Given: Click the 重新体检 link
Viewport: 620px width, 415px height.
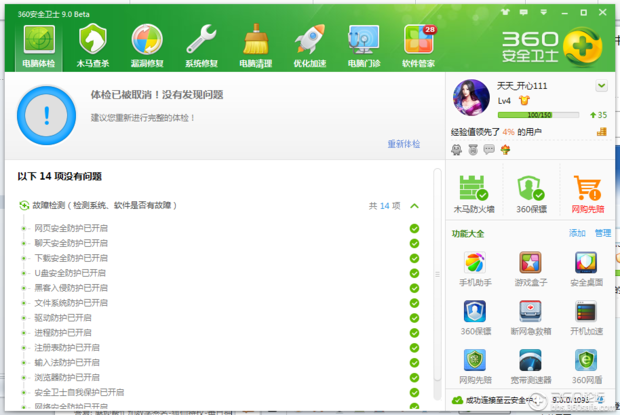Looking at the screenshot, I should (x=404, y=144).
